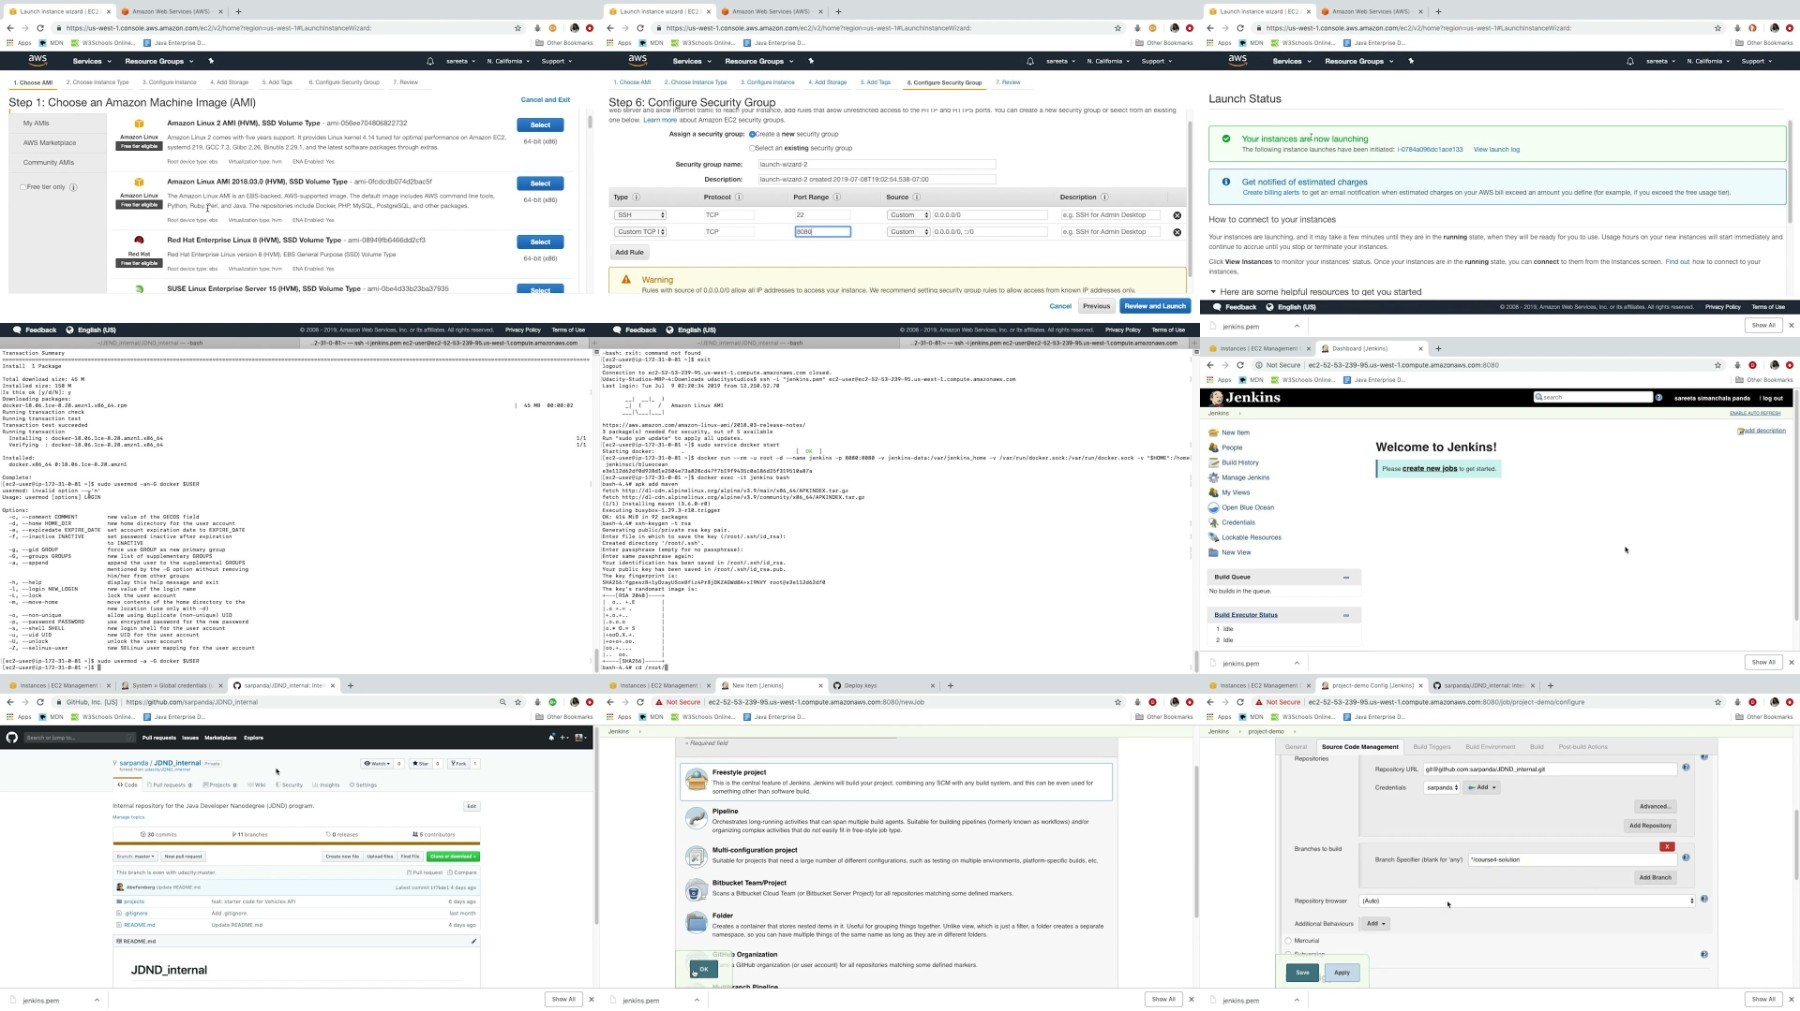
Task: Choose the Mercurial radio option
Action: coord(1288,941)
